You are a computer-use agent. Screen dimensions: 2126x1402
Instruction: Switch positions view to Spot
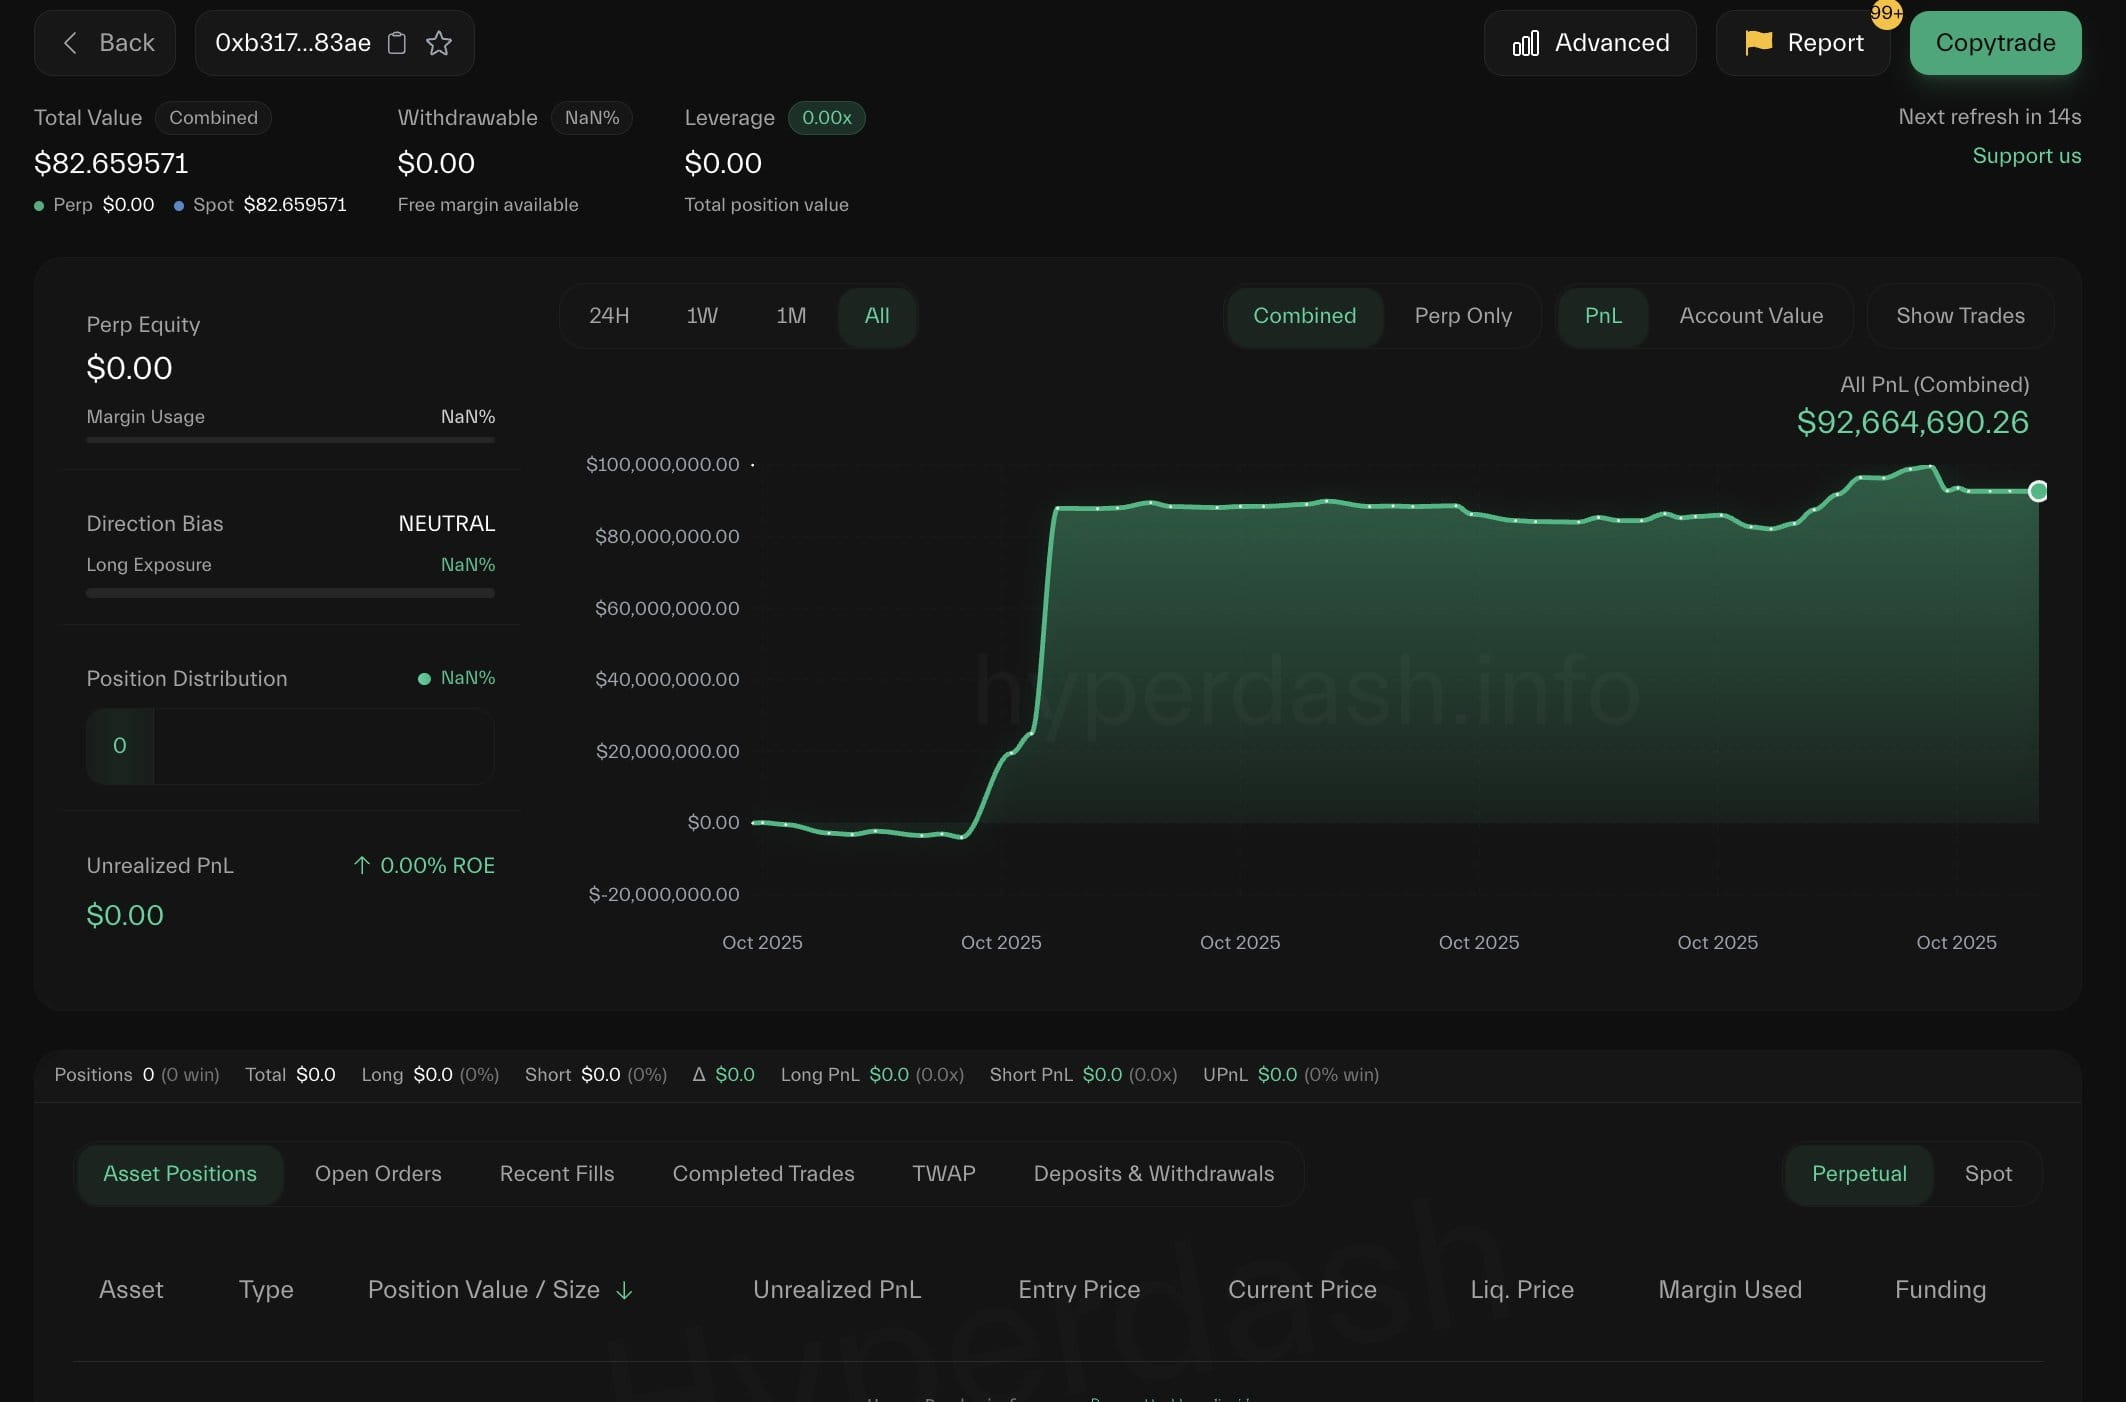(1987, 1174)
